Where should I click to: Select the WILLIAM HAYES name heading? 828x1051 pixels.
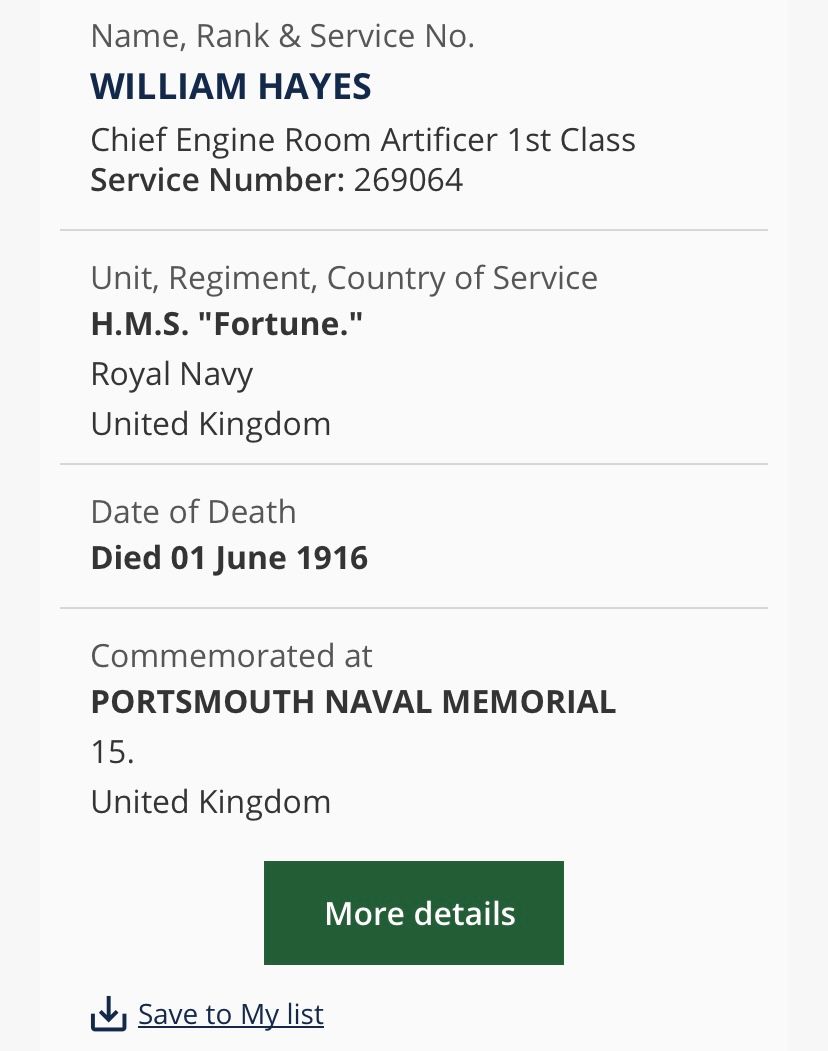coord(231,87)
